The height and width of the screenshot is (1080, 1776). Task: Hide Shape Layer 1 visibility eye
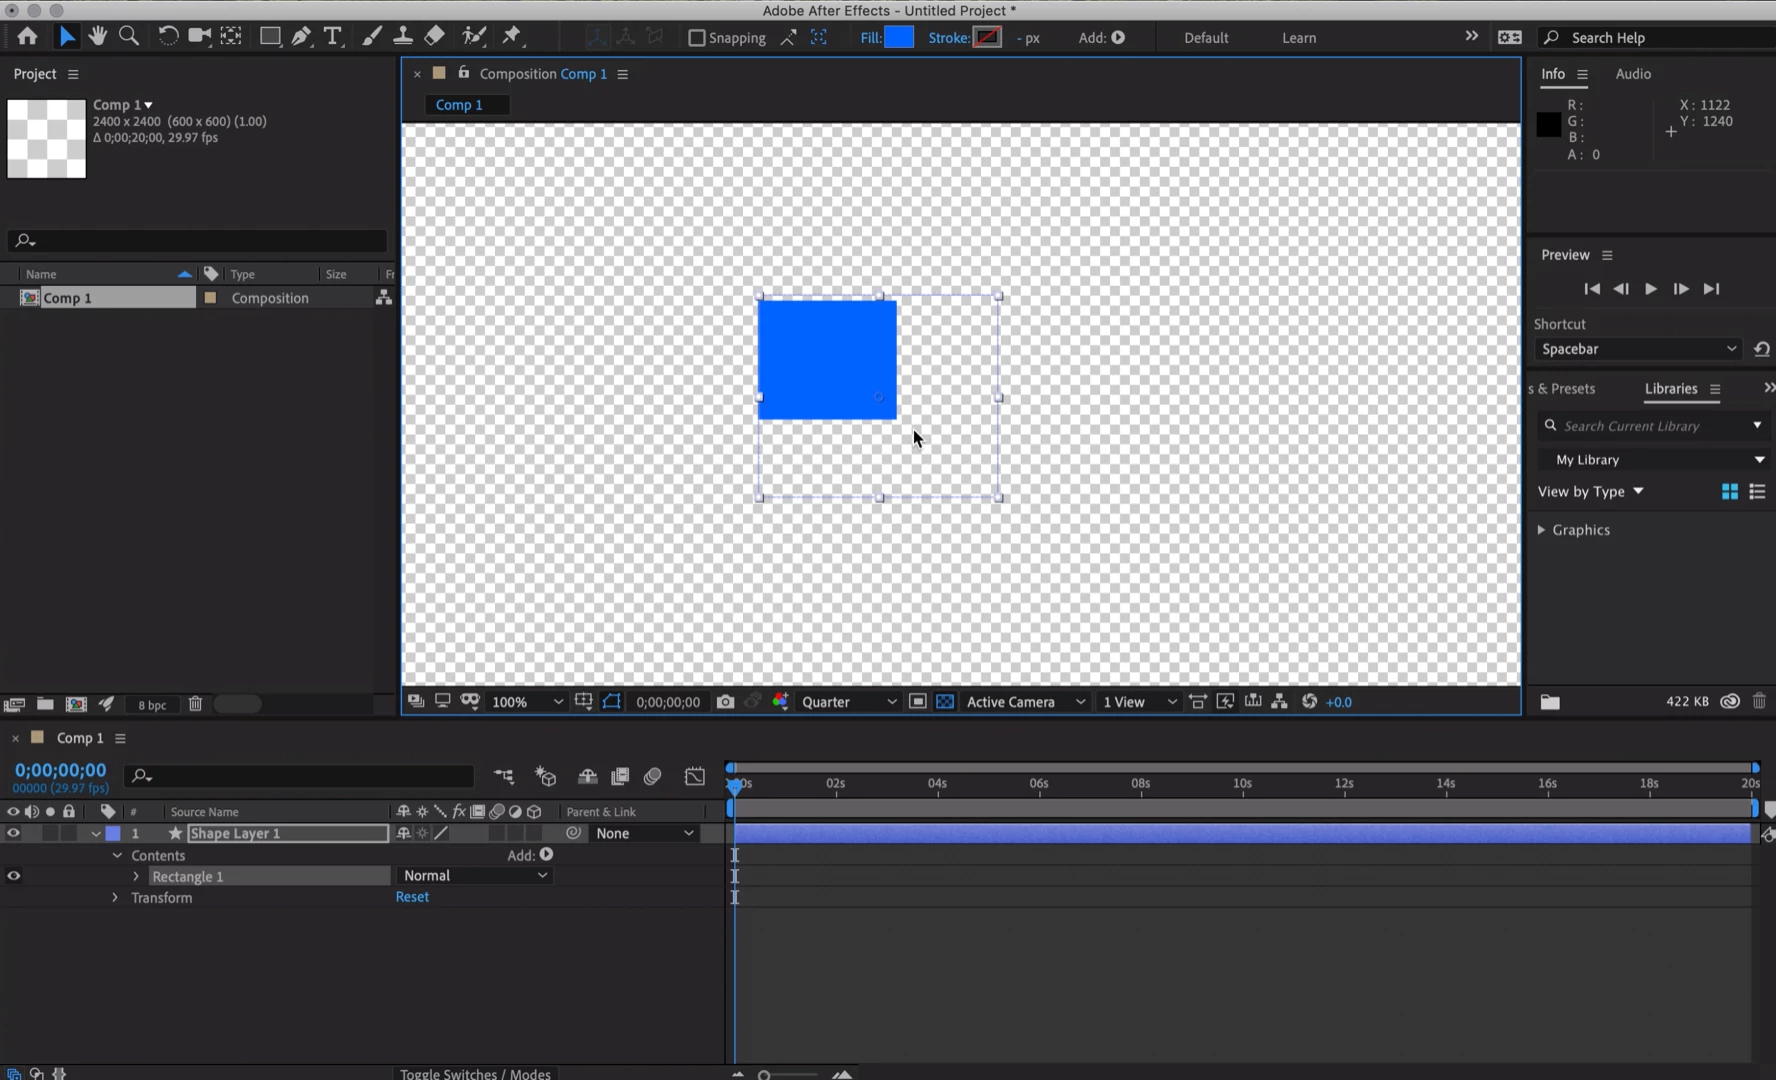(13, 834)
